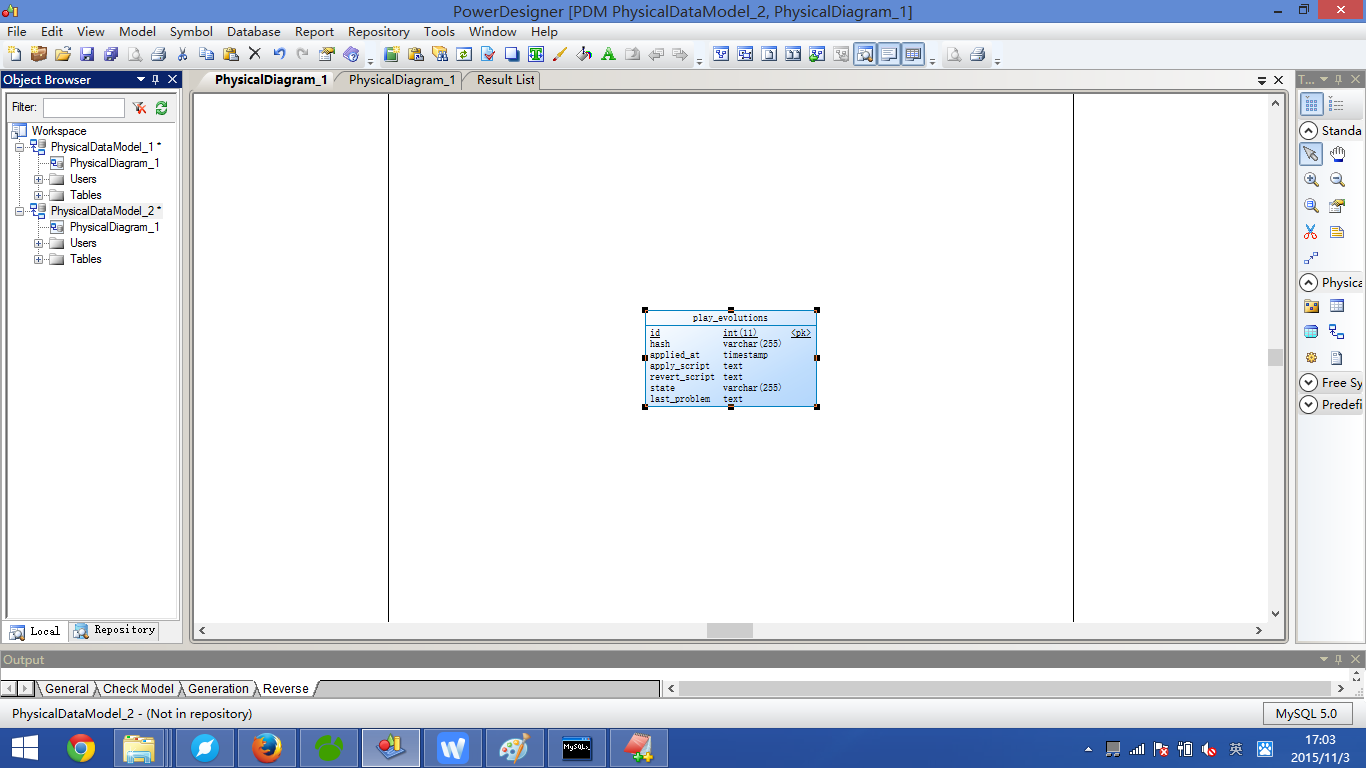Click the MySQL 5.0 status bar button

[x=1308, y=714]
